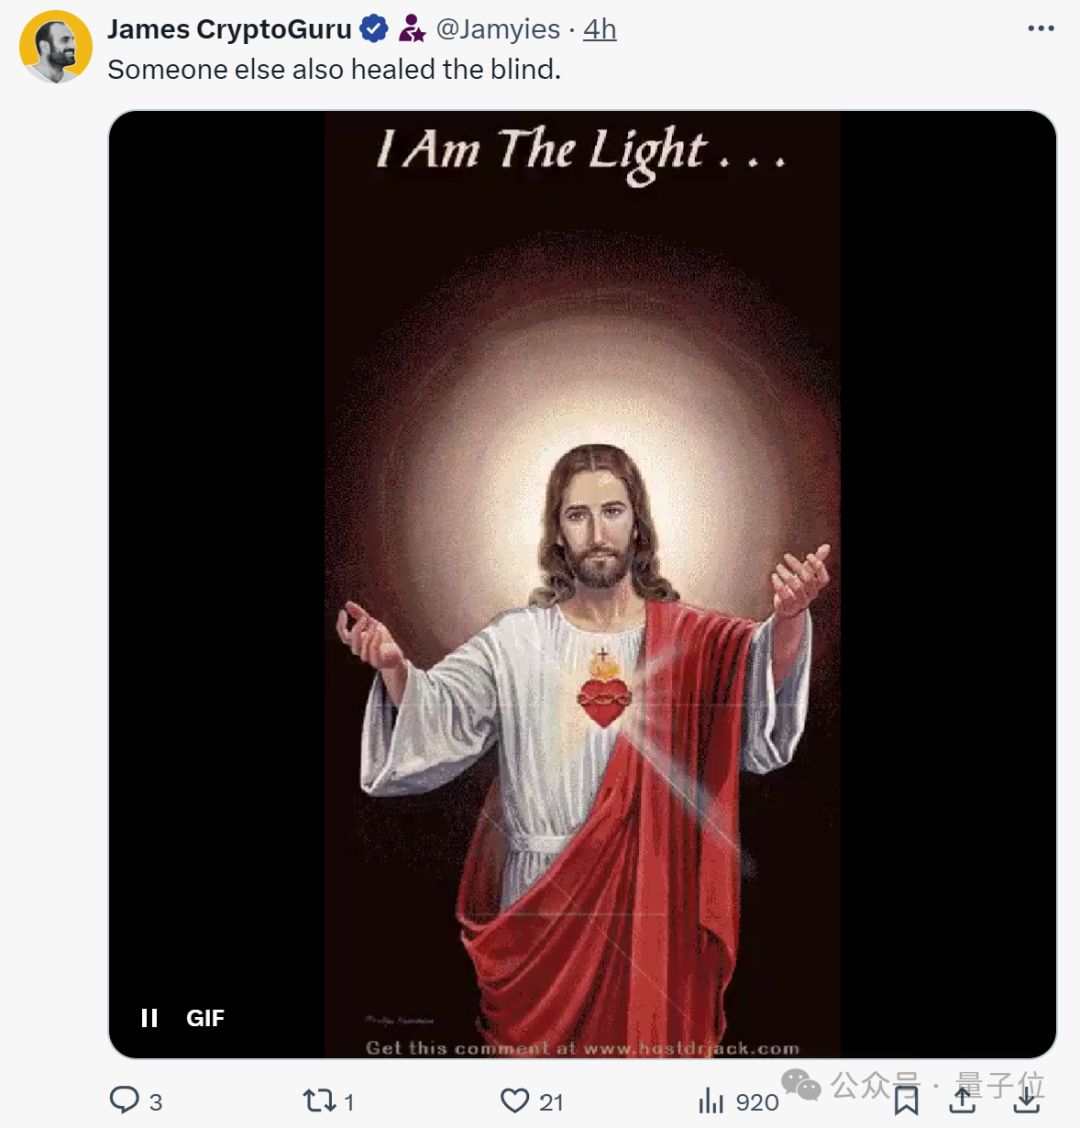The height and width of the screenshot is (1128, 1080).
Task: Click the share upload icon
Action: click(x=962, y=1099)
